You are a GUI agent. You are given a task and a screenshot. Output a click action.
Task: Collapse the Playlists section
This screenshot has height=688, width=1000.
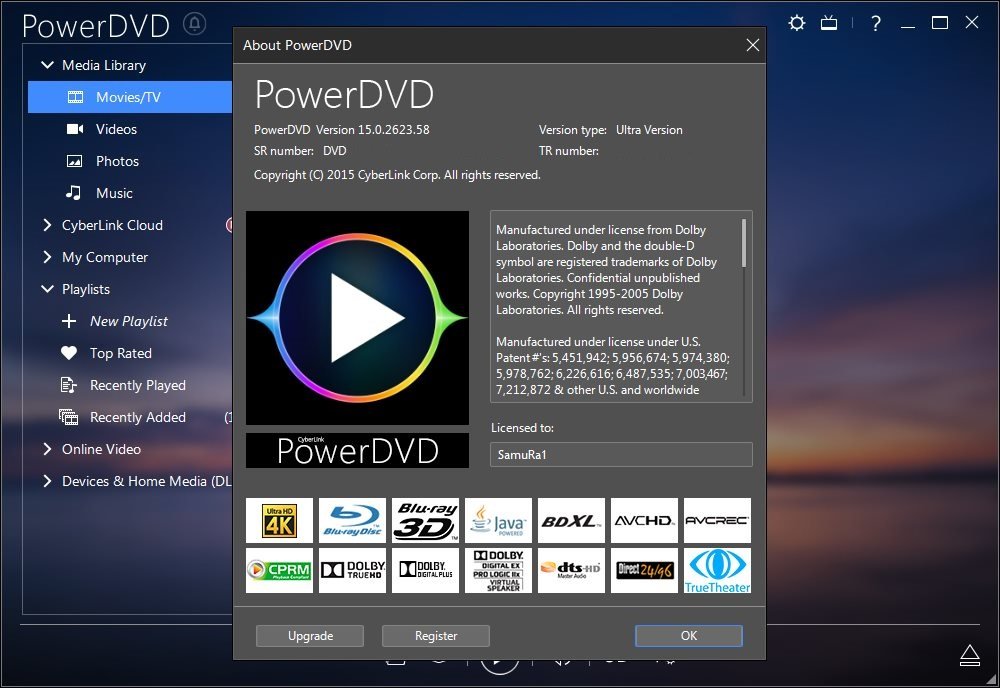click(47, 289)
